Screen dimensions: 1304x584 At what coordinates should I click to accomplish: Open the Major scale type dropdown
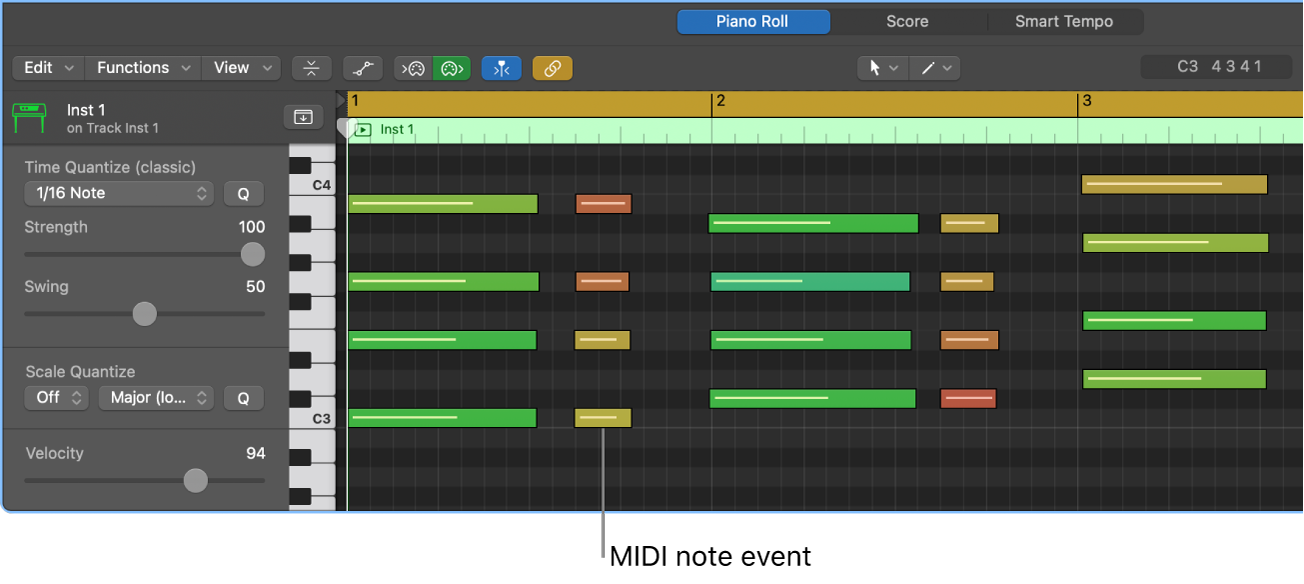156,398
